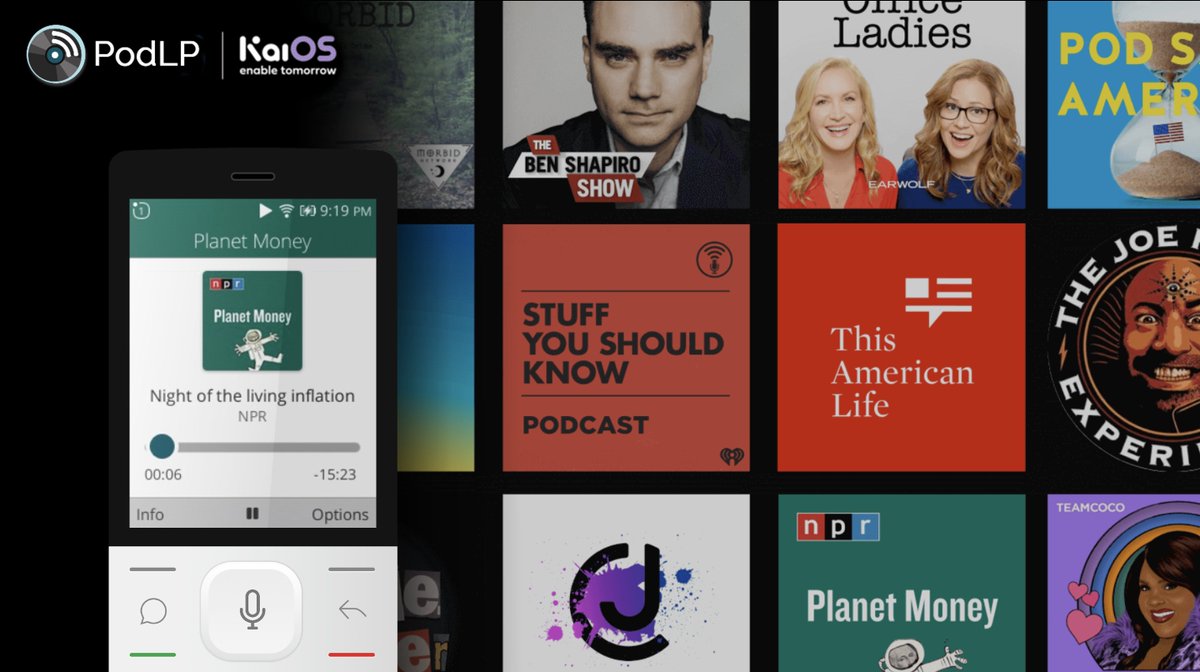Click the NPR publisher label under episode
Image resolution: width=1200 pixels, height=672 pixels.
pyautogui.click(x=252, y=416)
